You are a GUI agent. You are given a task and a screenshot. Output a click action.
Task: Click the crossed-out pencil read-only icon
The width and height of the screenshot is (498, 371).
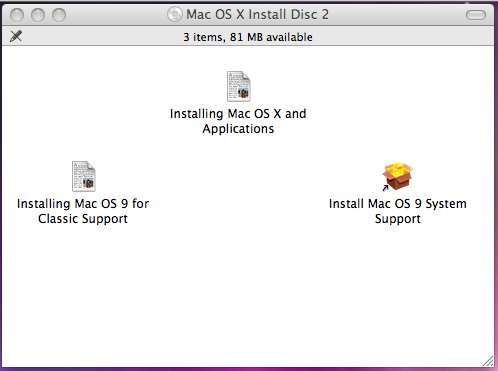point(16,36)
